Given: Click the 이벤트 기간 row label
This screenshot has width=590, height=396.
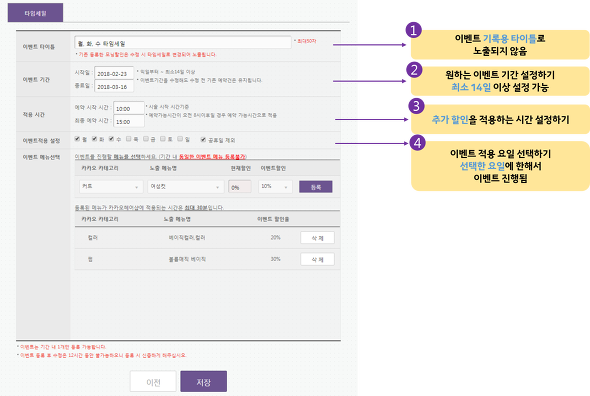Looking at the screenshot, I should (x=36, y=80).
